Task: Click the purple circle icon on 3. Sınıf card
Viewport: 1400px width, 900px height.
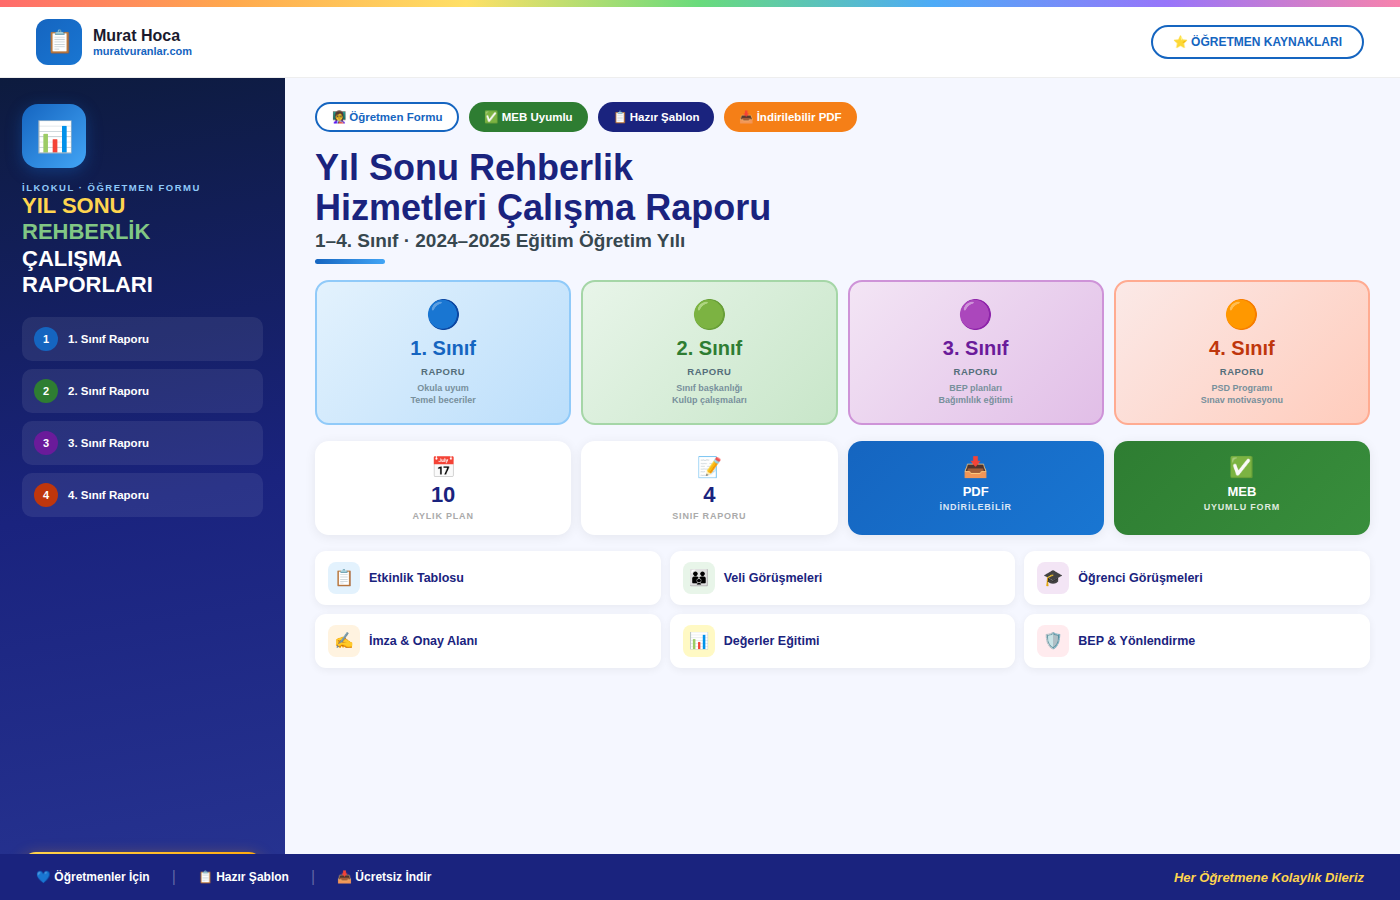Action: [x=975, y=314]
